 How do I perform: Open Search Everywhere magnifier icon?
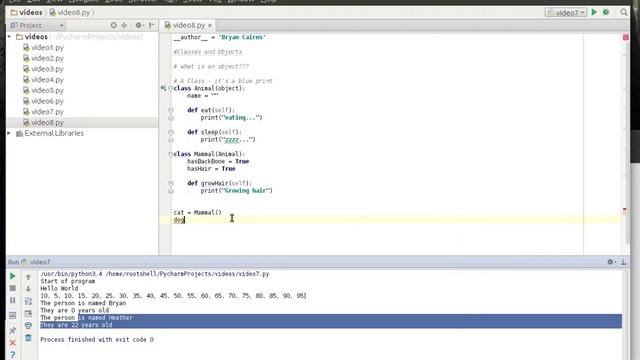pyautogui.click(x=624, y=12)
